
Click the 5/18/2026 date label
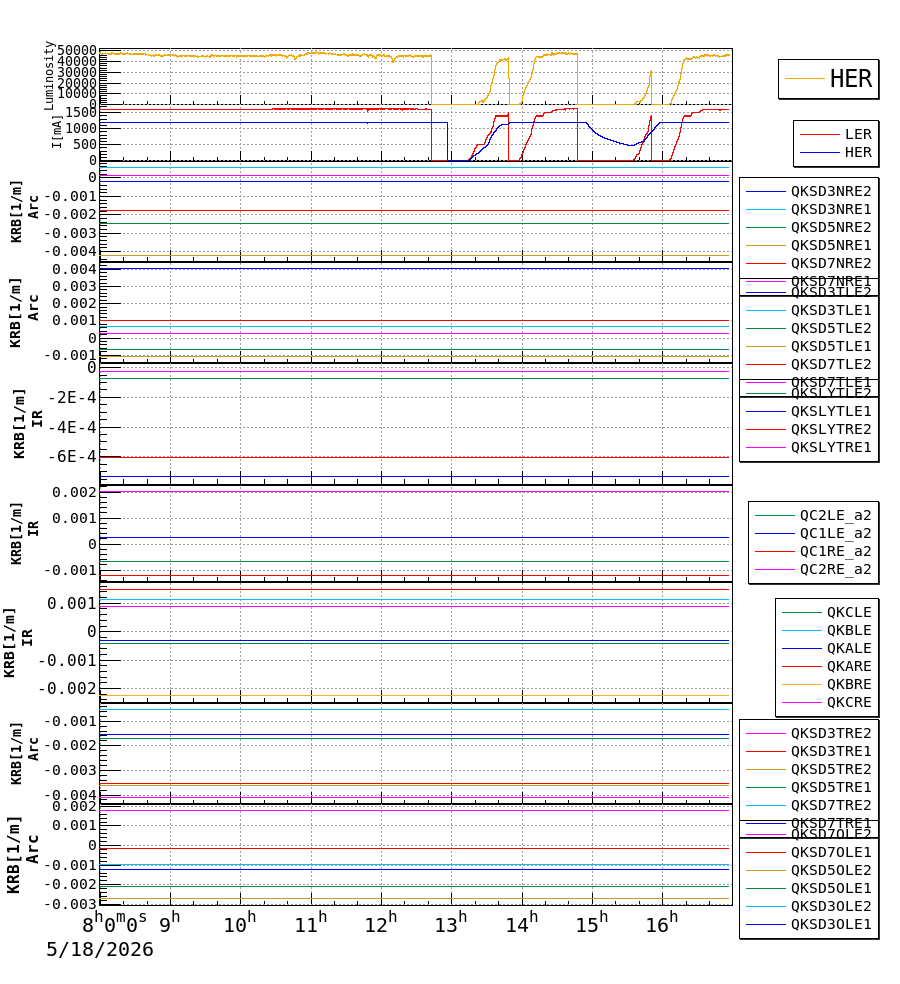point(100,949)
